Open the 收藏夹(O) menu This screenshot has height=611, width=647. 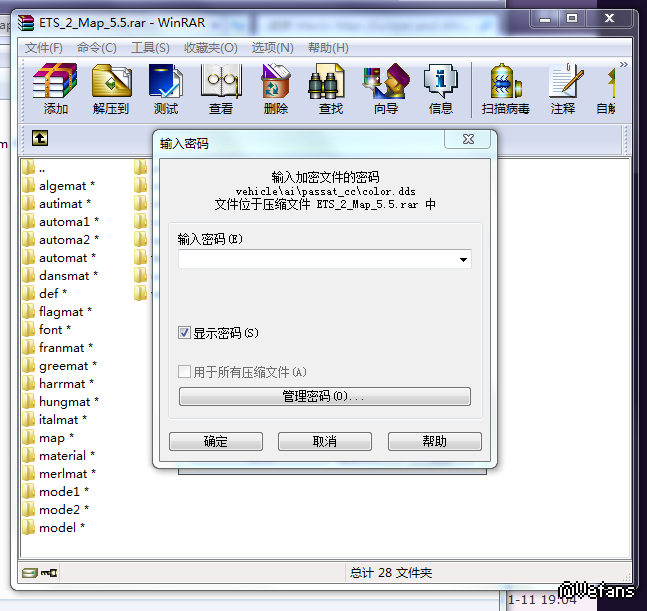(210, 48)
